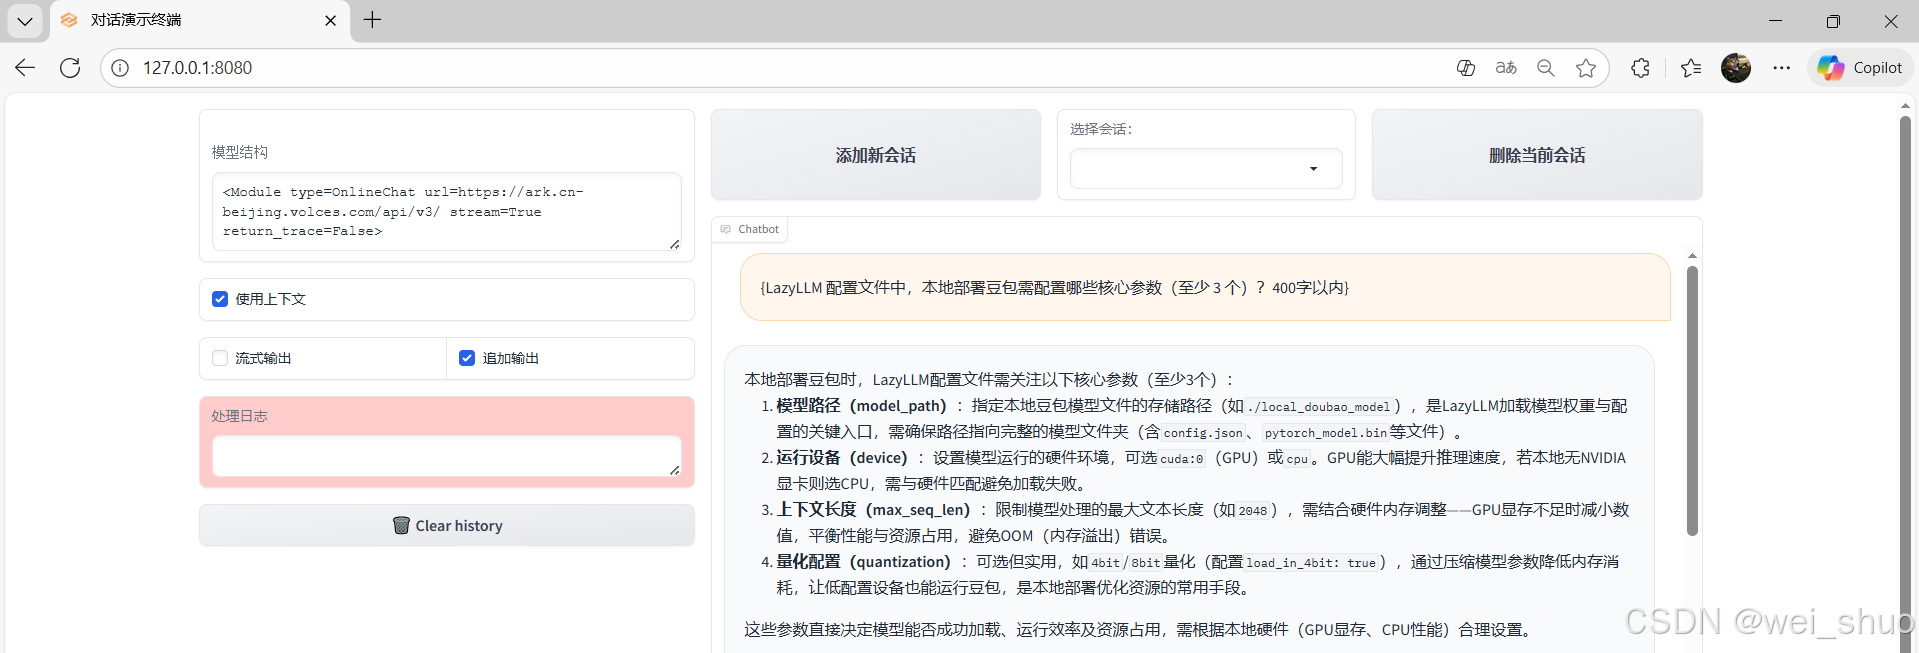Click the load_in_4bit: true code snippet
1919x653 pixels.
[1311, 563]
